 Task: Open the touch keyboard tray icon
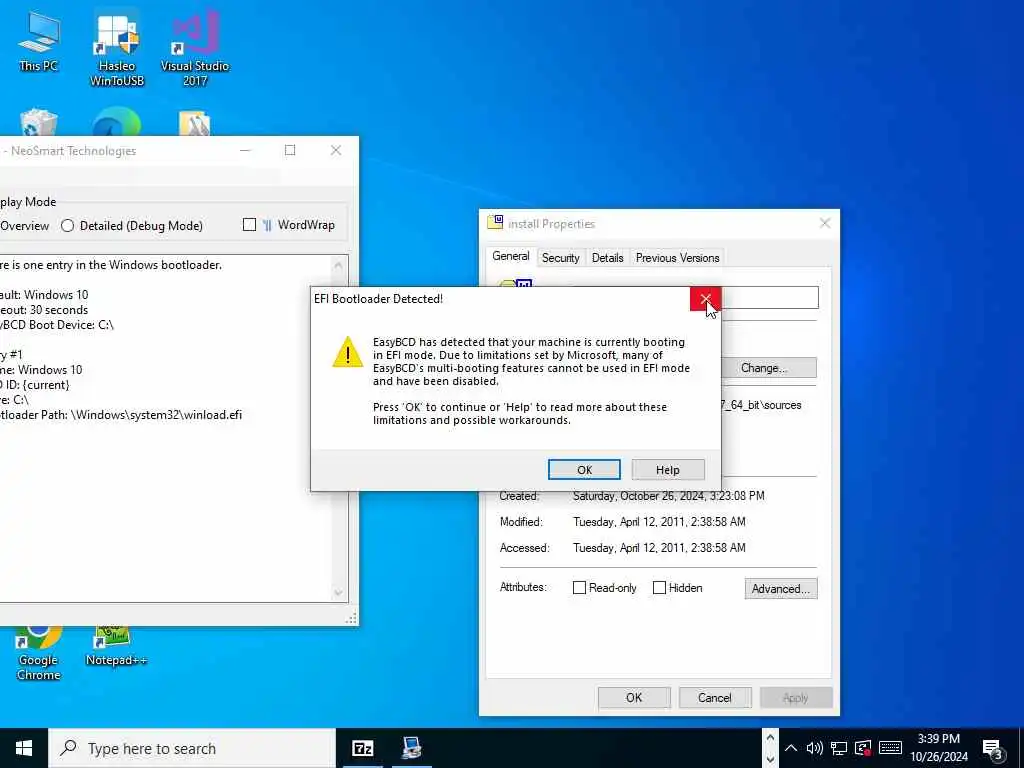(890, 748)
